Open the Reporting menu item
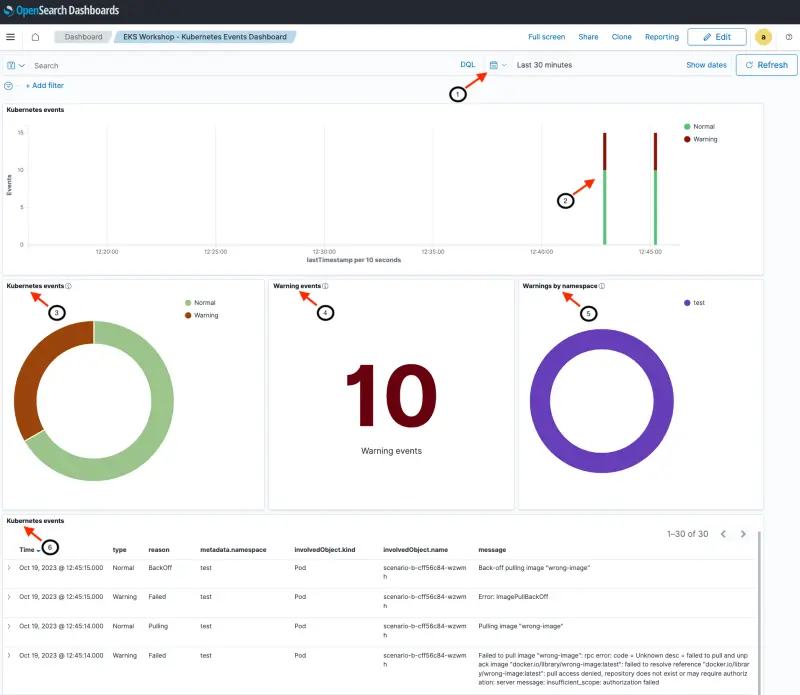Image resolution: width=800 pixels, height=695 pixels. coord(661,37)
